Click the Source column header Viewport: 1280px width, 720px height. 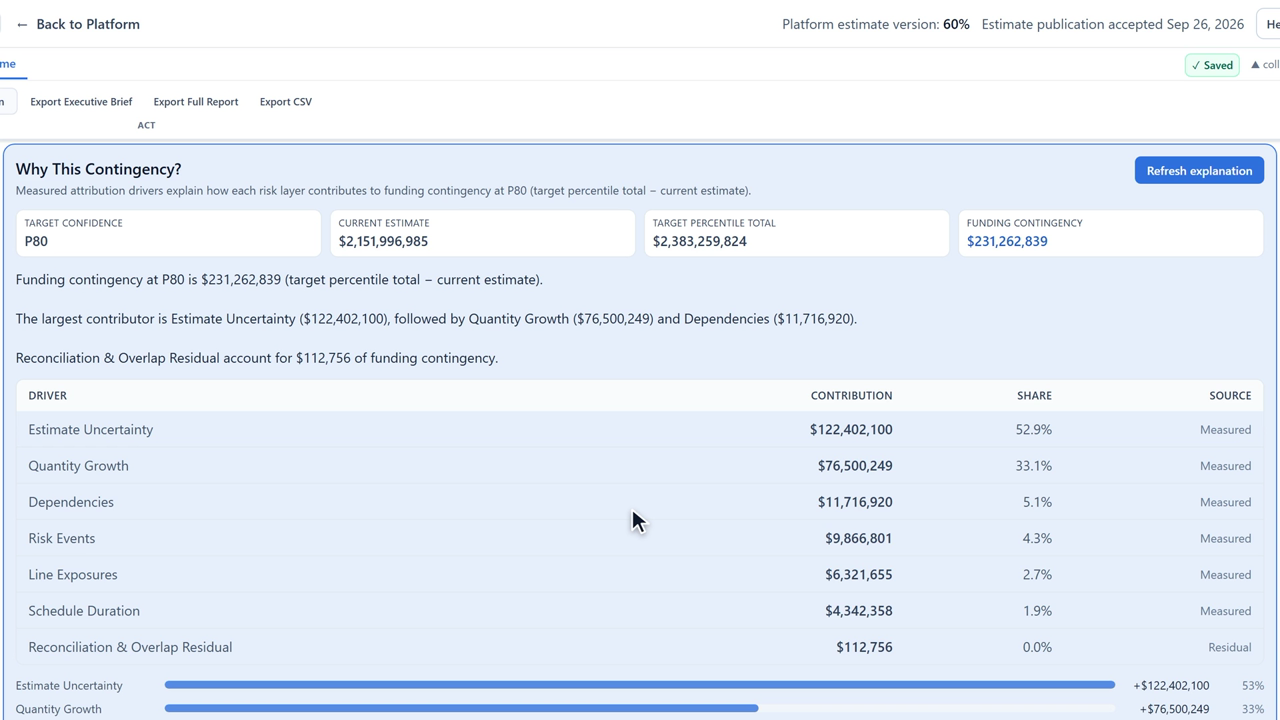(x=1230, y=395)
